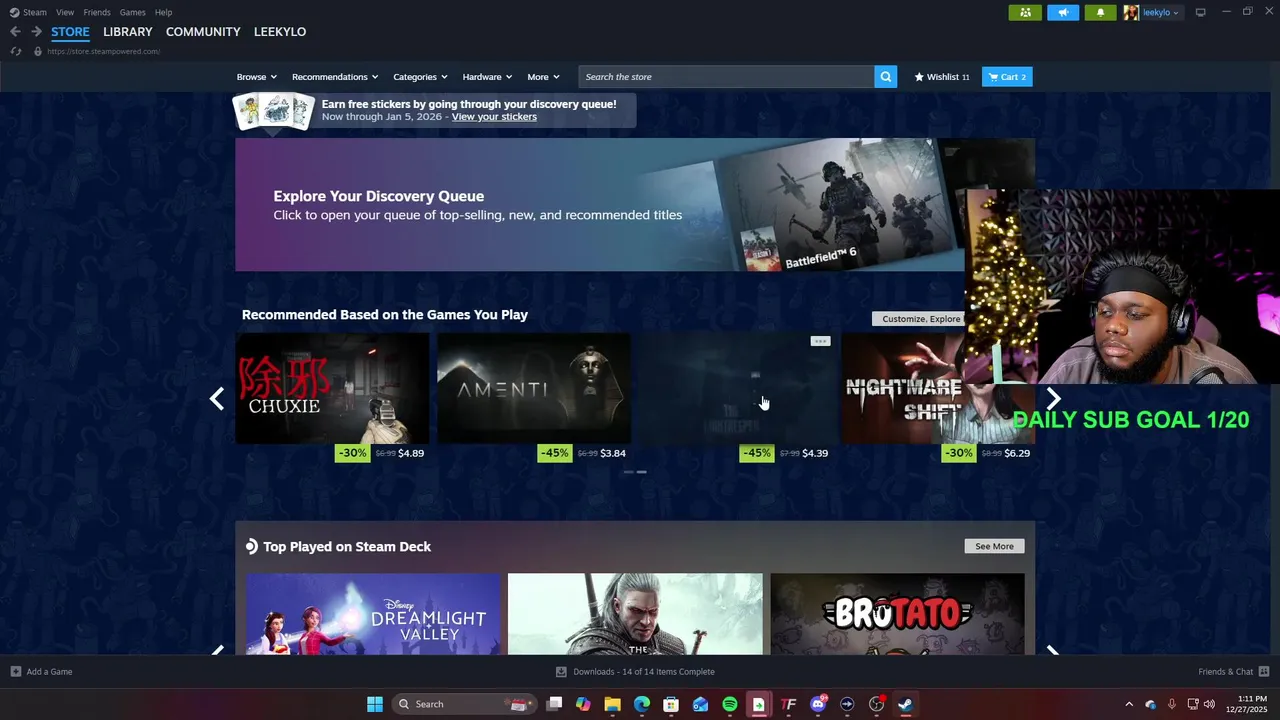This screenshot has width=1280, height=720.
Task: Switch to the COMMUNITY tab
Action: pyautogui.click(x=203, y=32)
